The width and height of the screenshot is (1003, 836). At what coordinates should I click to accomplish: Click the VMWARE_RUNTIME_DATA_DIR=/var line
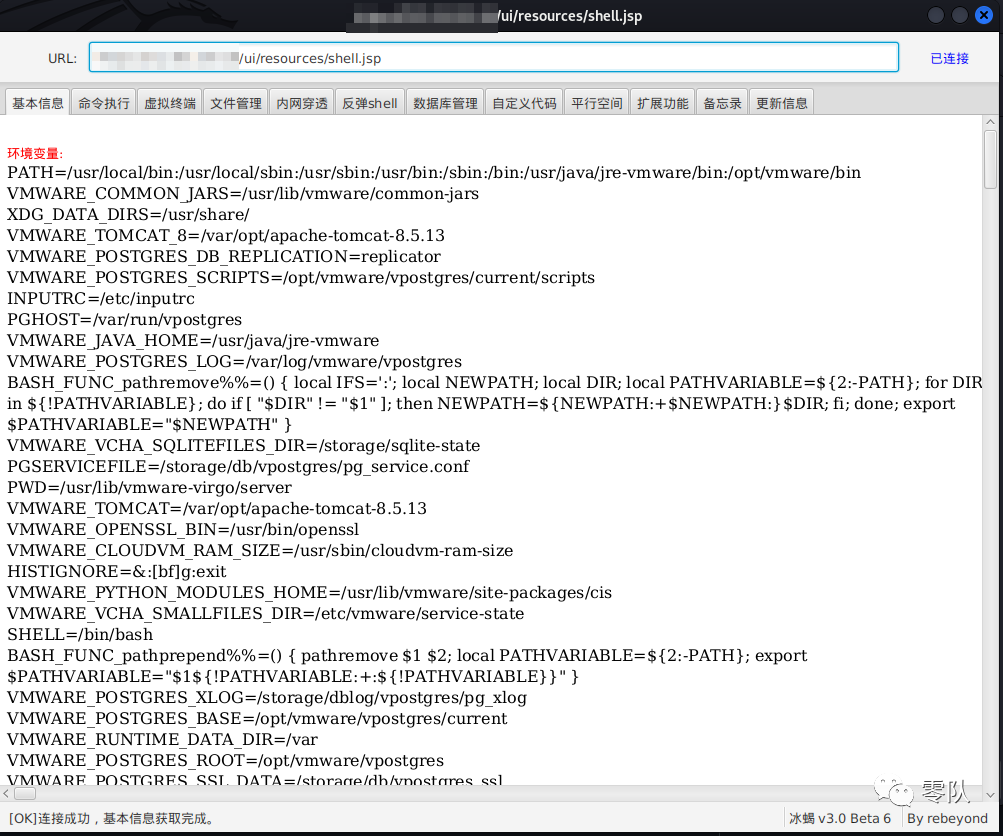pos(162,740)
